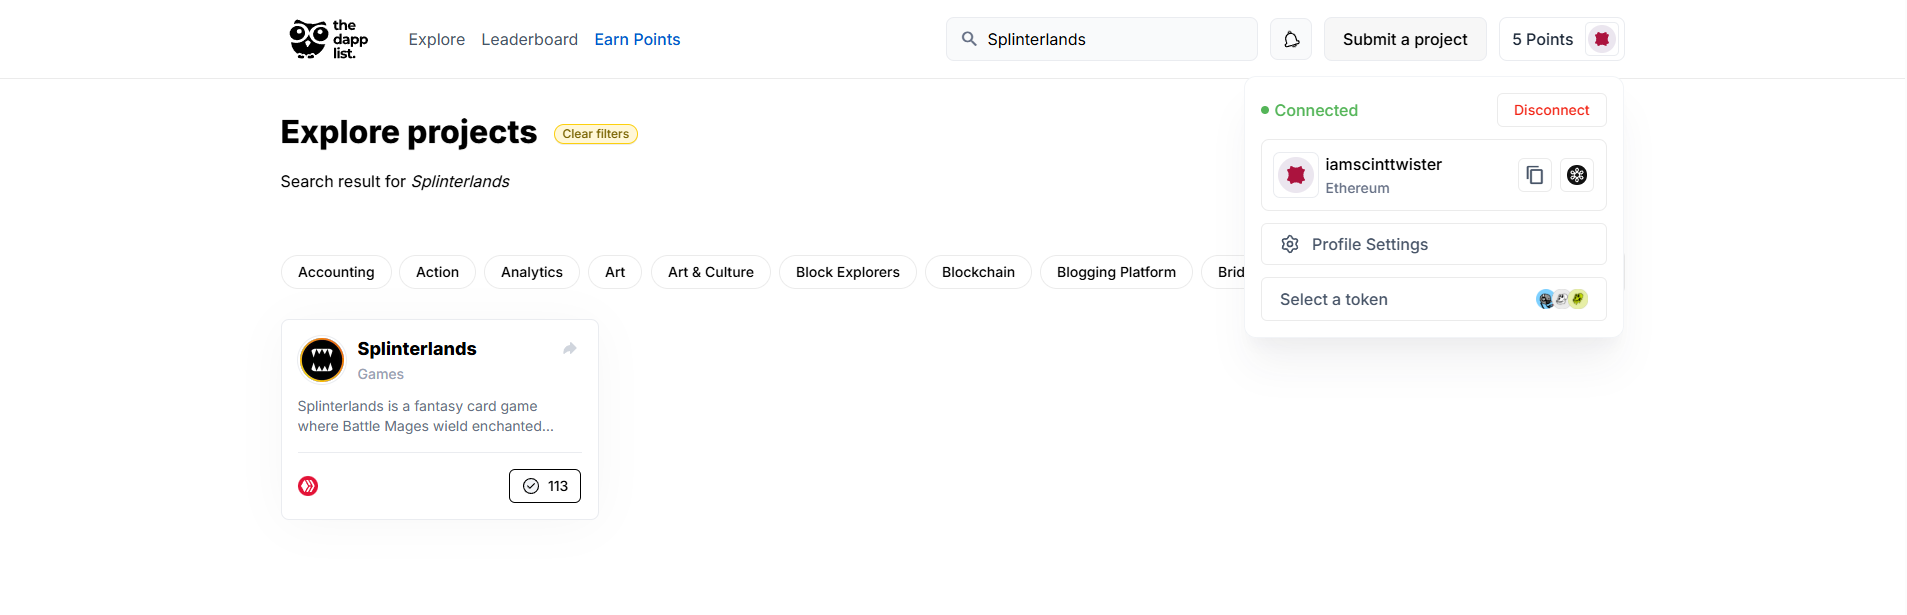Screen dimensions: 1907x615
Task: Click the Splinterlands card description text
Action: [x=426, y=416]
